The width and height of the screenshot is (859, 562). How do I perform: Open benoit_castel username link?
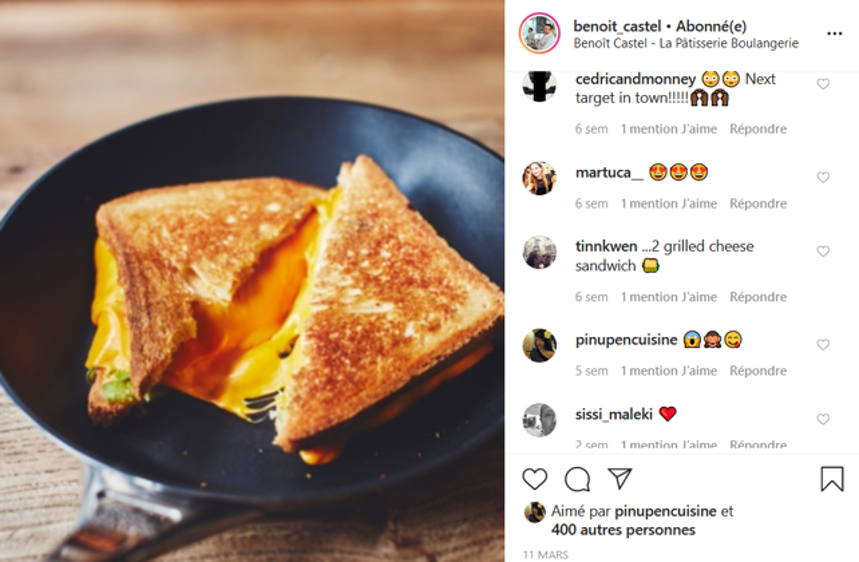point(617,26)
